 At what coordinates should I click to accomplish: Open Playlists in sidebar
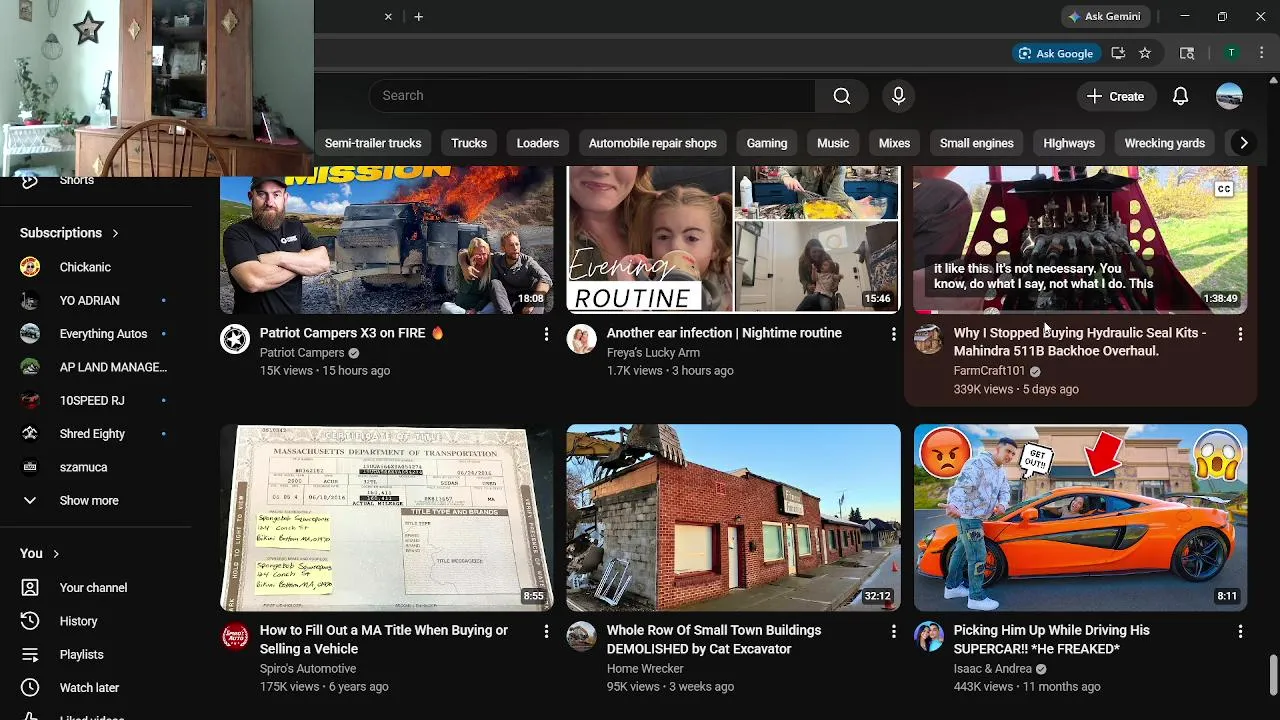pyautogui.click(x=95, y=655)
